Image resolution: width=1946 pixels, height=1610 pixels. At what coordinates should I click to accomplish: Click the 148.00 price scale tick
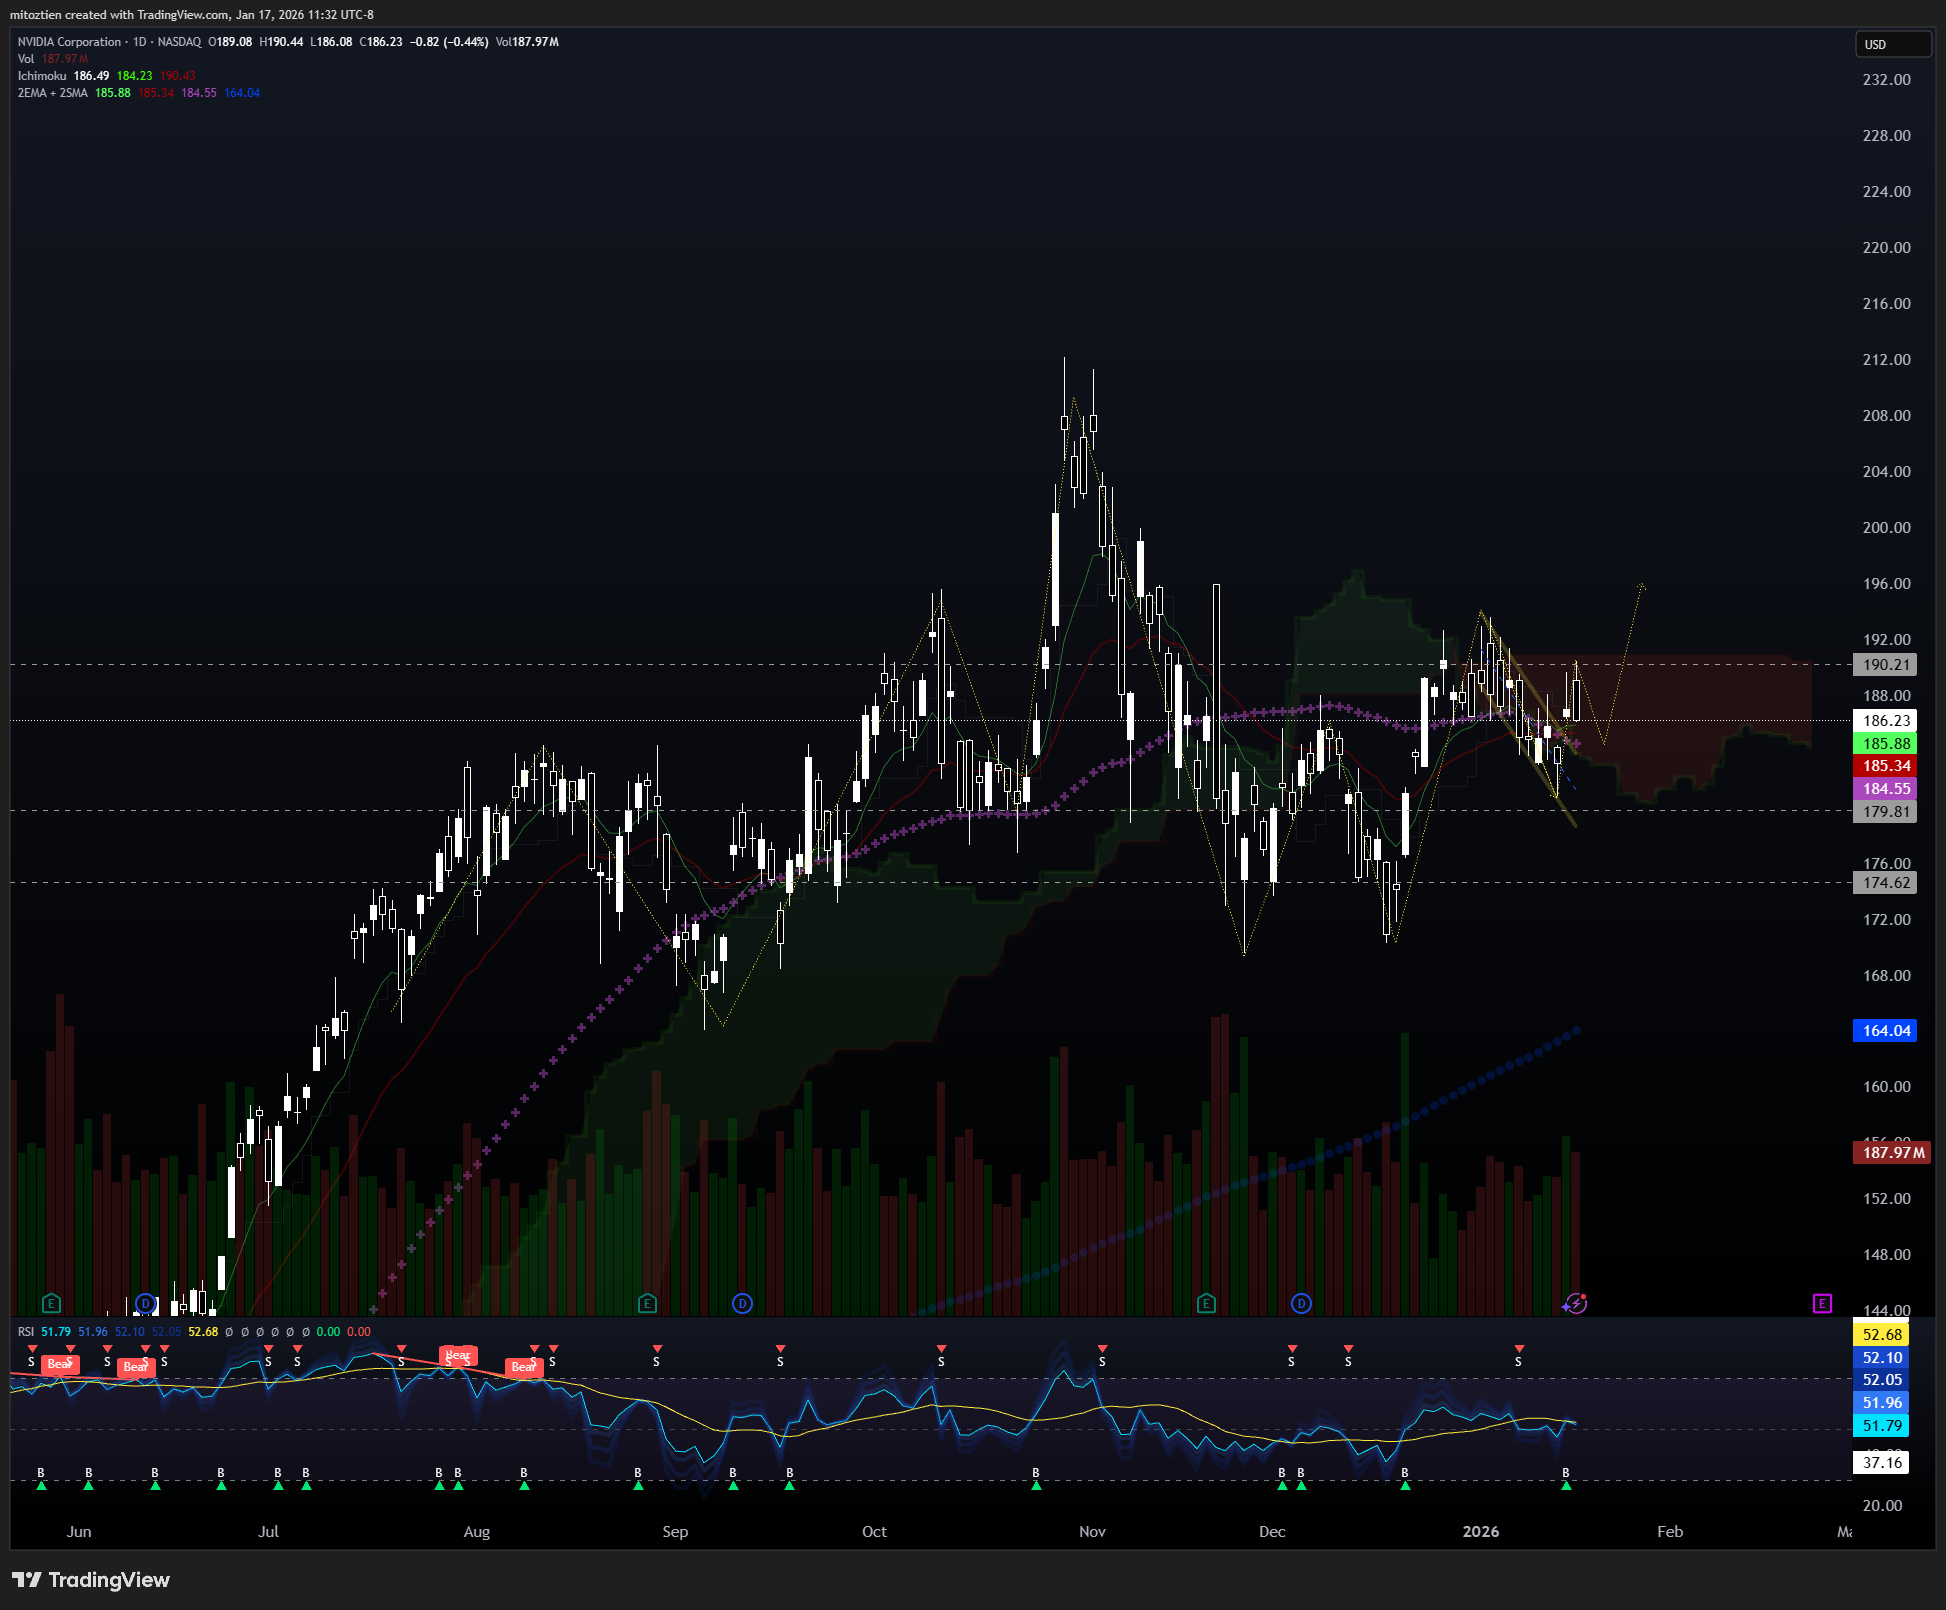(x=1886, y=1255)
